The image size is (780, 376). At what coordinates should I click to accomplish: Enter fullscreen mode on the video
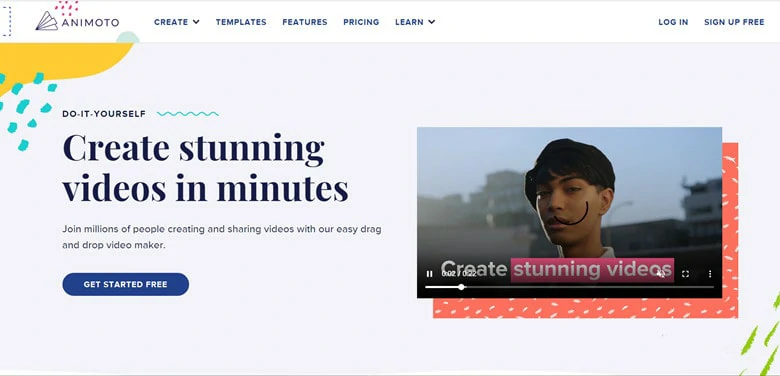(685, 274)
